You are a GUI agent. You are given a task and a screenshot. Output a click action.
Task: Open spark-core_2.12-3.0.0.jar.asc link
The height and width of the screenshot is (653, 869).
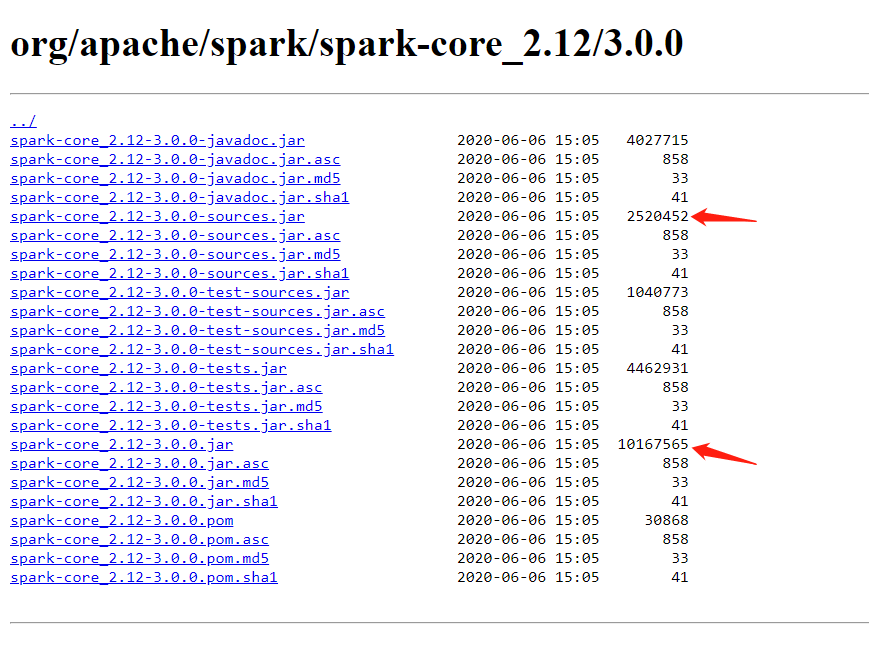(x=139, y=463)
